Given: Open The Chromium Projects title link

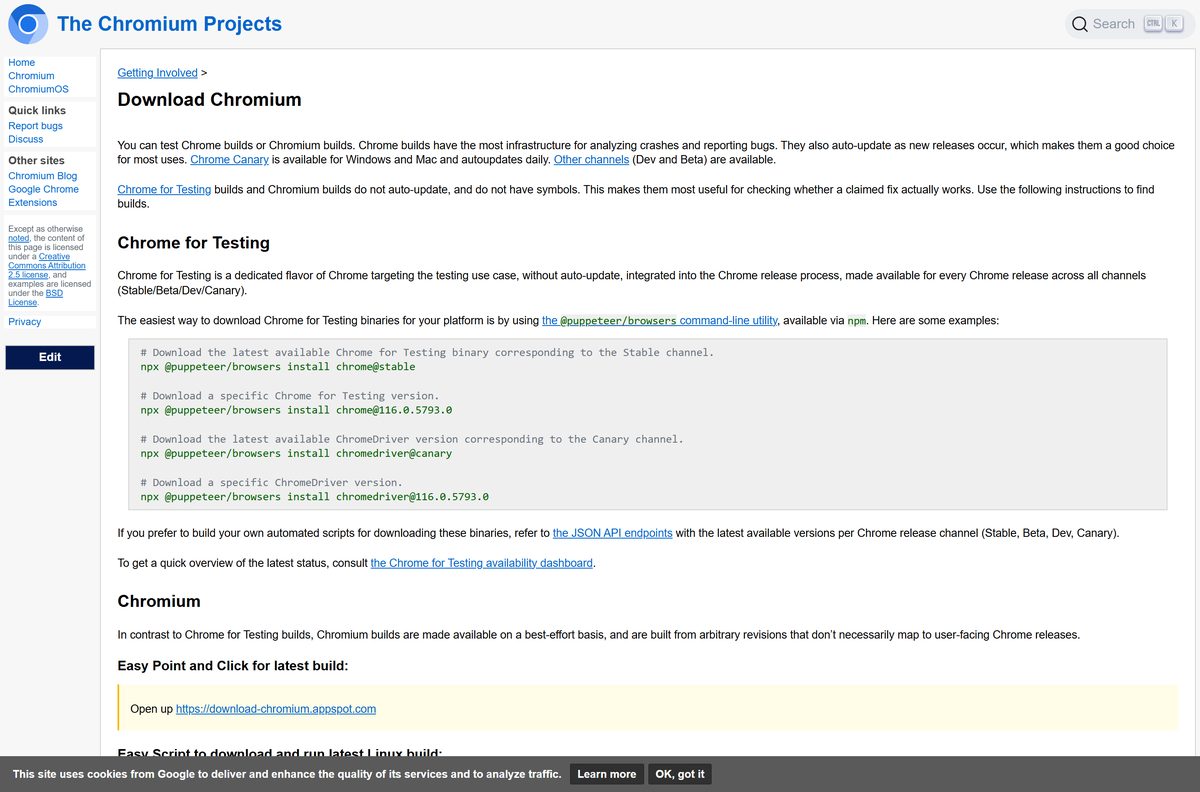Looking at the screenshot, I should pos(169,24).
